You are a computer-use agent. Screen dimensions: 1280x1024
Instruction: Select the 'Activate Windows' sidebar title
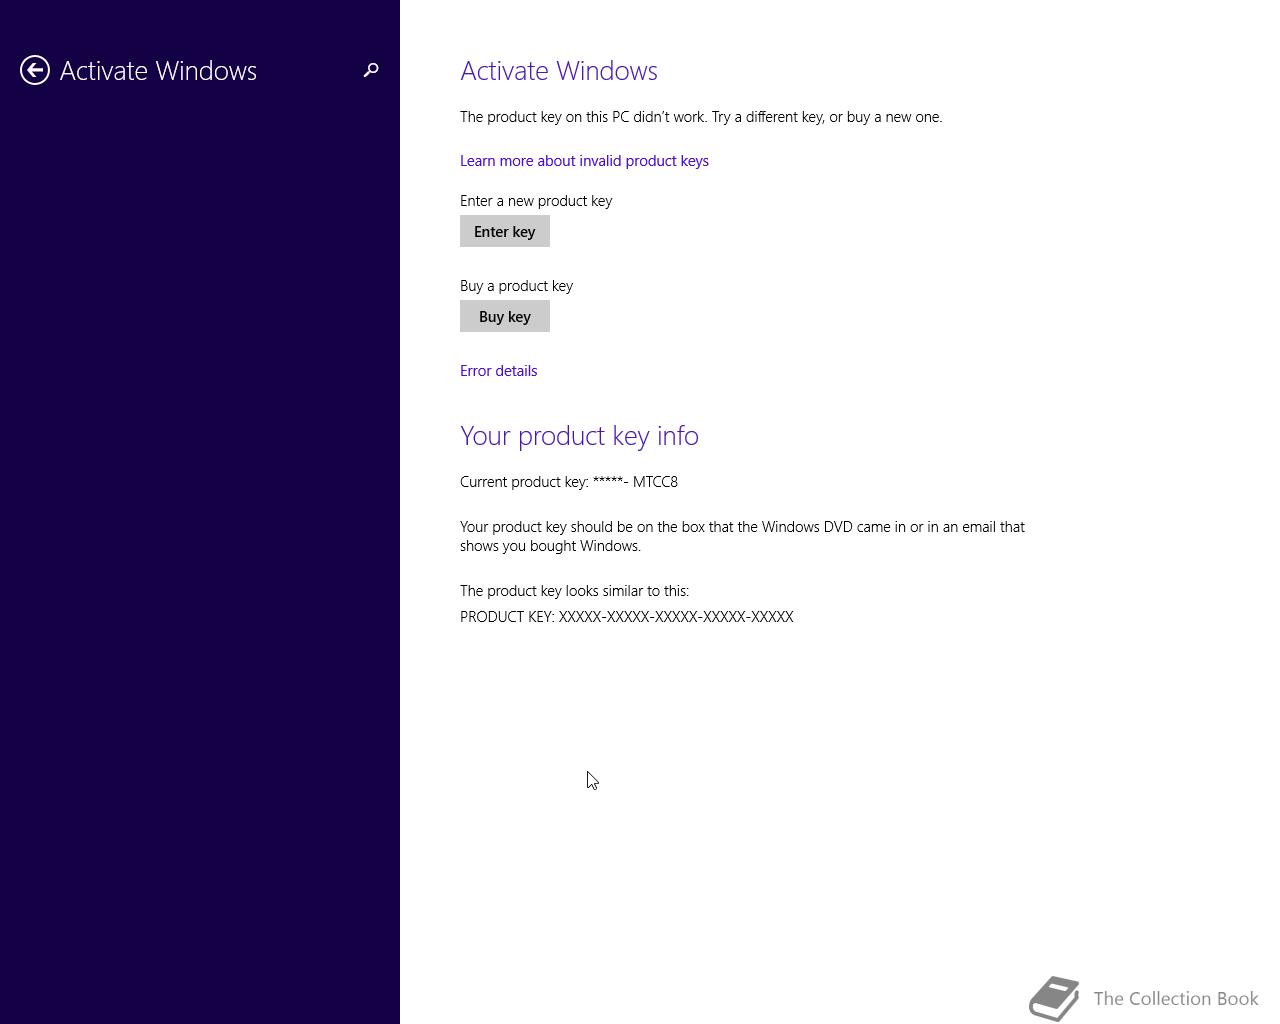coord(158,71)
